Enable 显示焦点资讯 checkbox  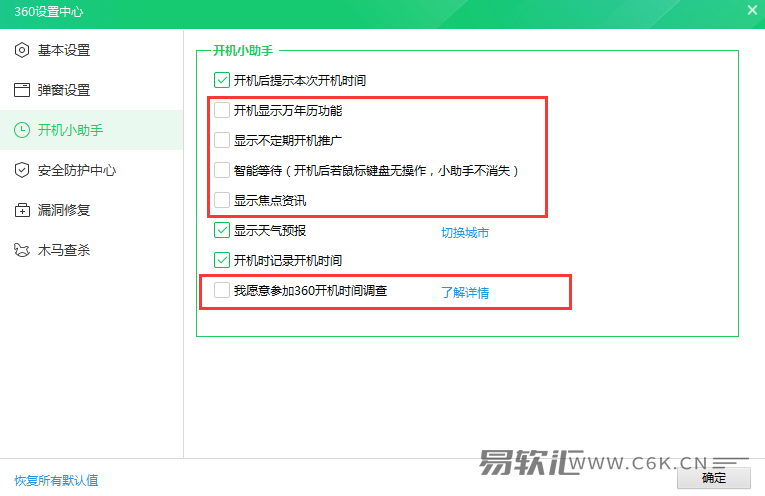click(x=222, y=200)
